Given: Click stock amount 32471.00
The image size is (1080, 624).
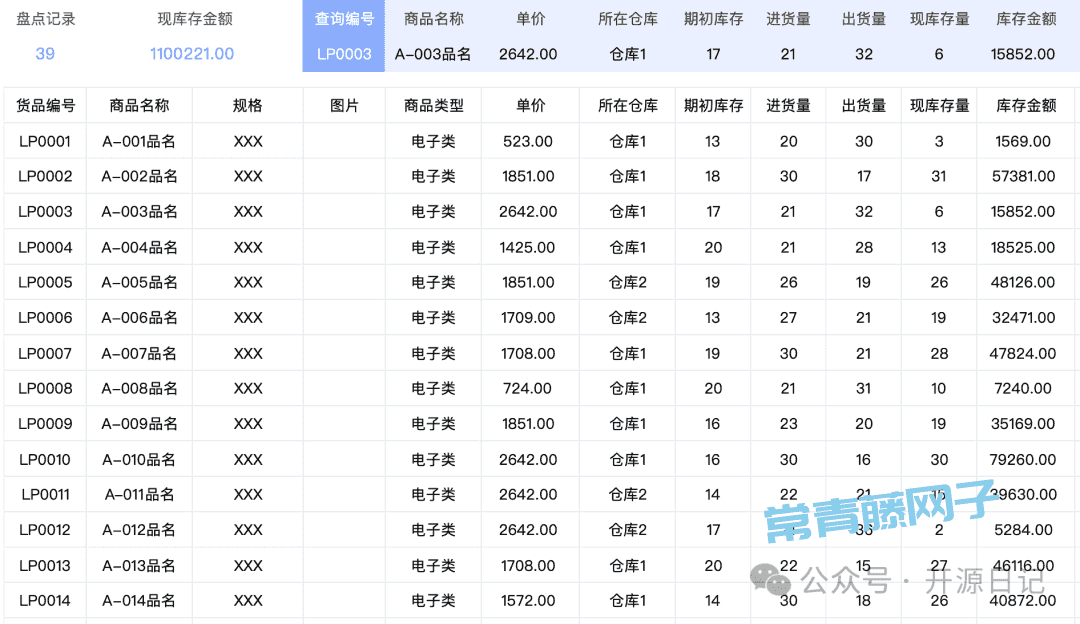Looking at the screenshot, I should [x=1023, y=318].
